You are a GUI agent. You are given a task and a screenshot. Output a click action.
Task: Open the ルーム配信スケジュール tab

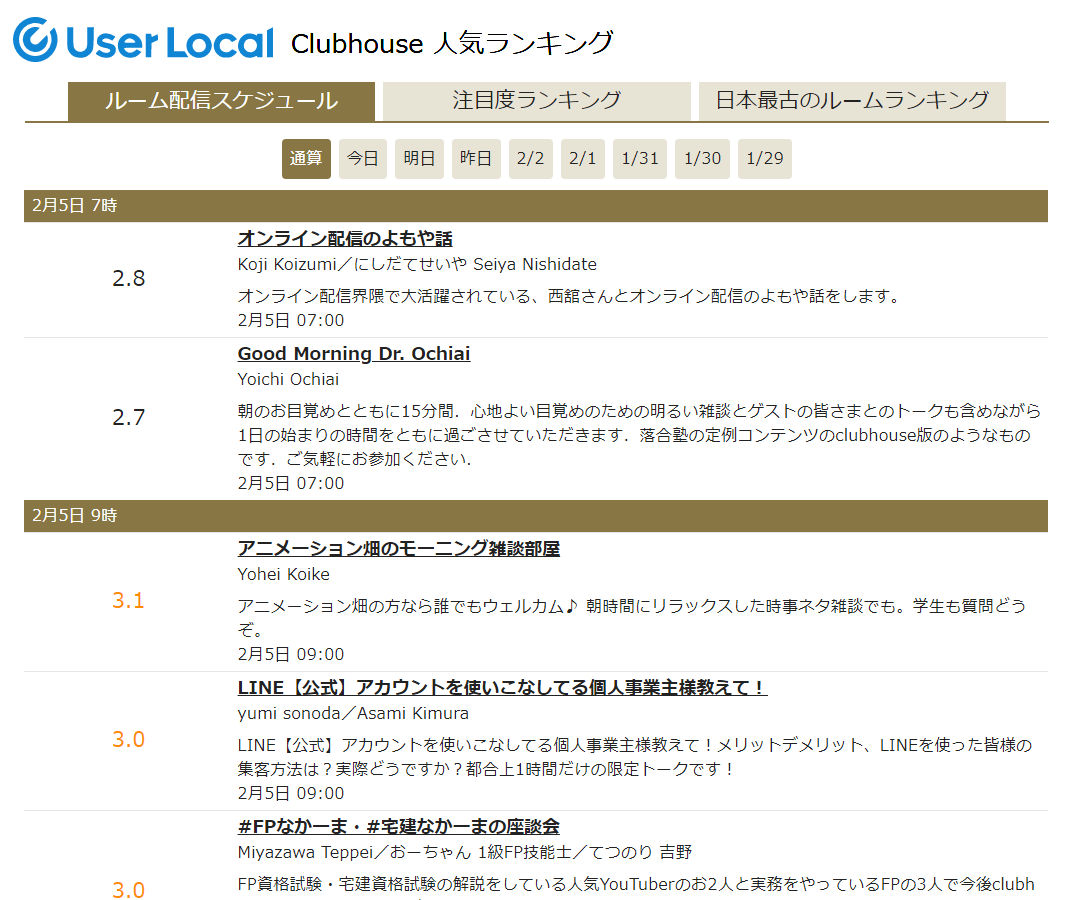[x=221, y=101]
